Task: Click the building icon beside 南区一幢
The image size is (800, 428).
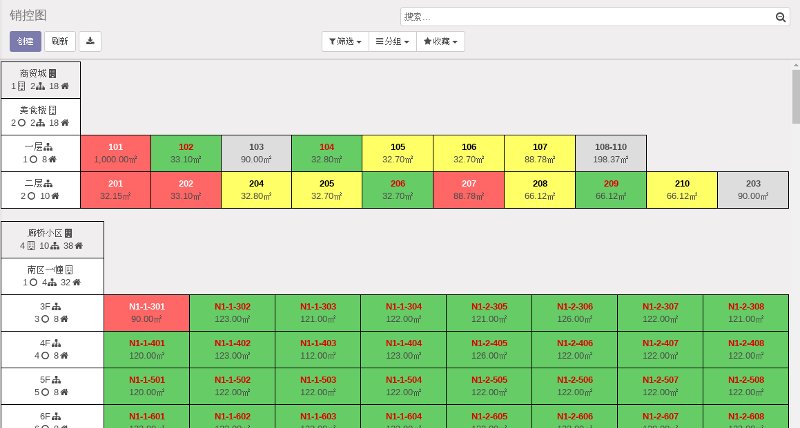Action: click(69, 270)
